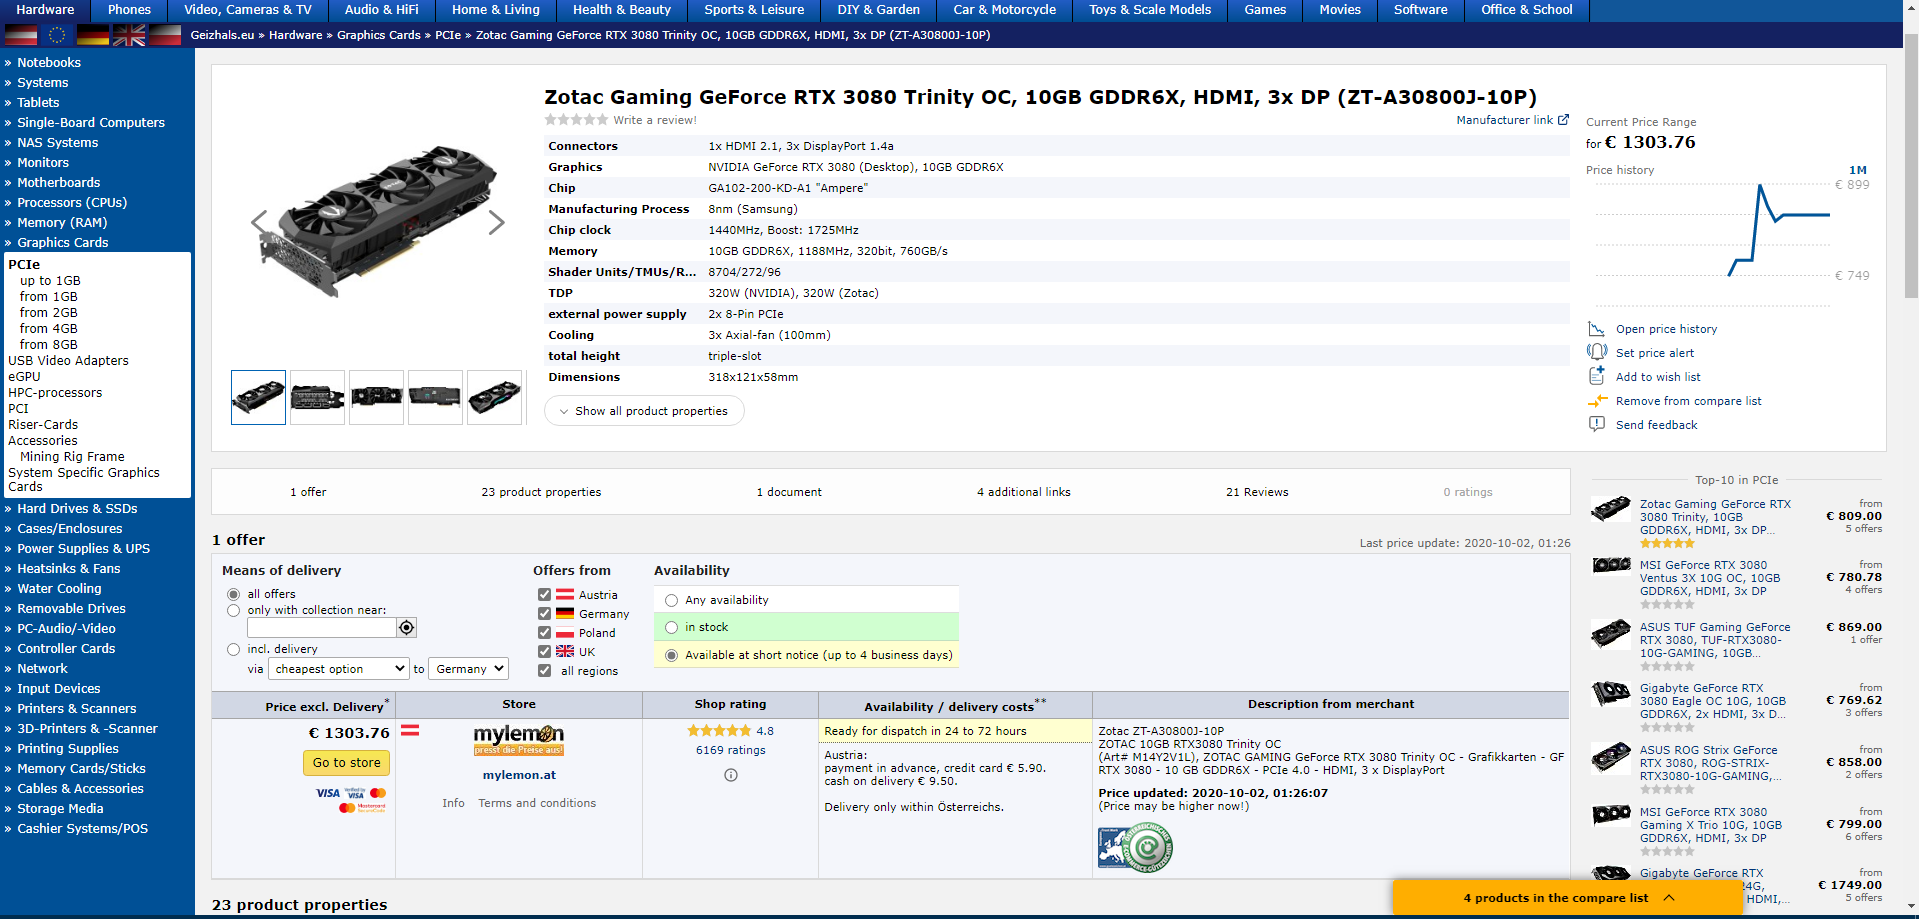
Task: Open the Software top navigation menu
Action: (1420, 10)
